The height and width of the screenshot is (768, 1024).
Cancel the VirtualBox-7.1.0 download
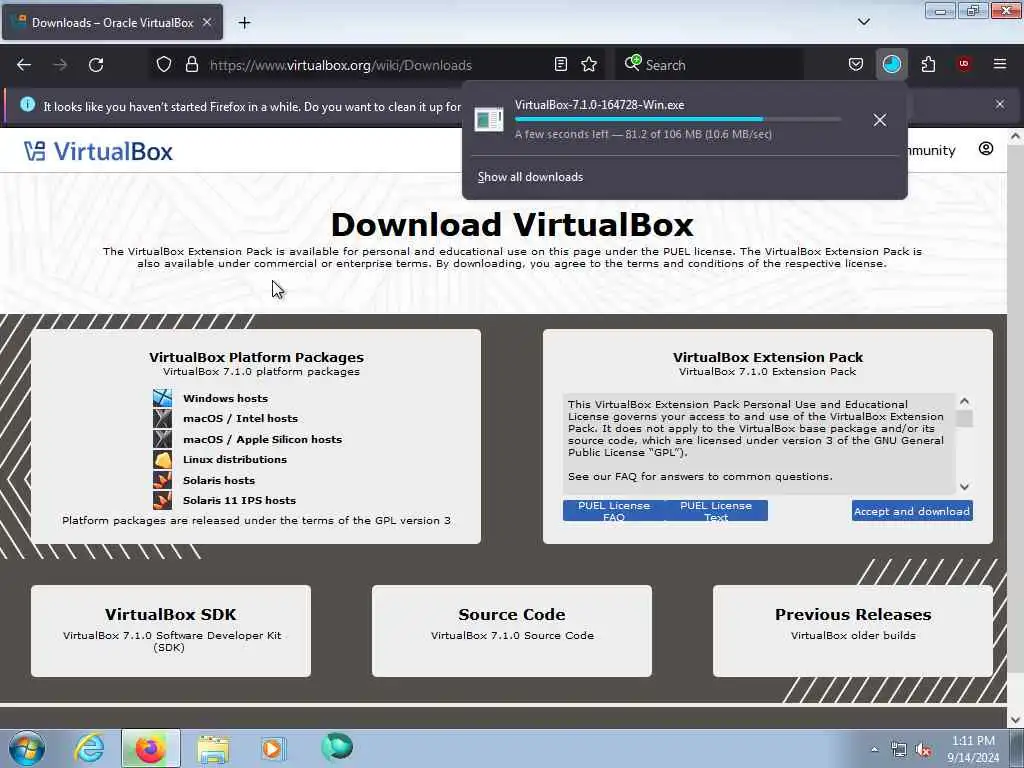point(880,120)
